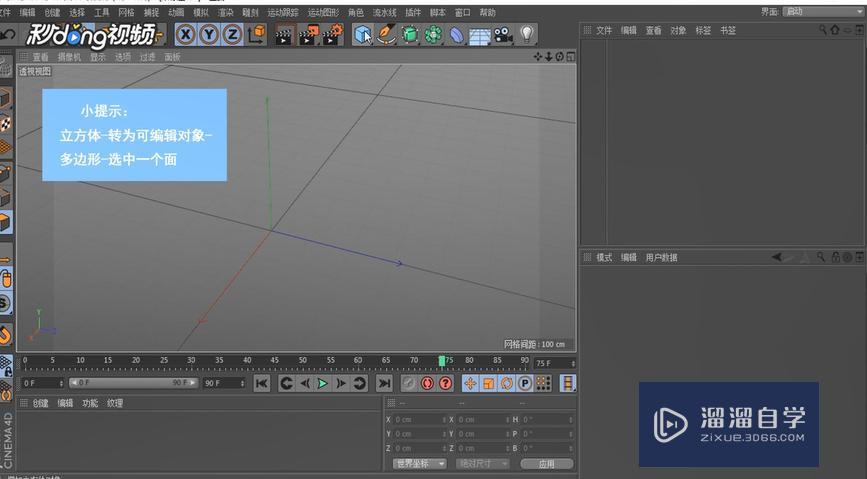The image size is (867, 479).
Task: Open the 帮助 main menu
Action: point(487,12)
